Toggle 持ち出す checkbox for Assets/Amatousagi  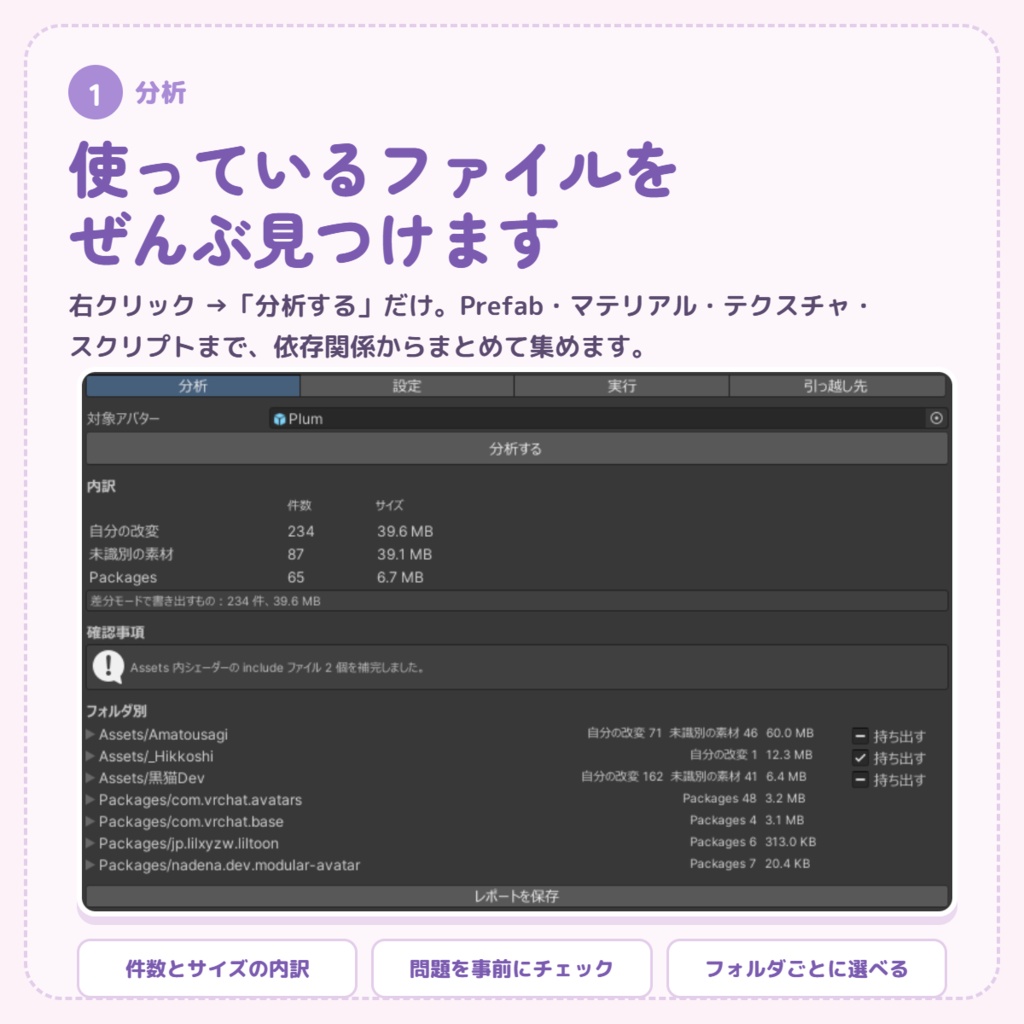(x=860, y=736)
